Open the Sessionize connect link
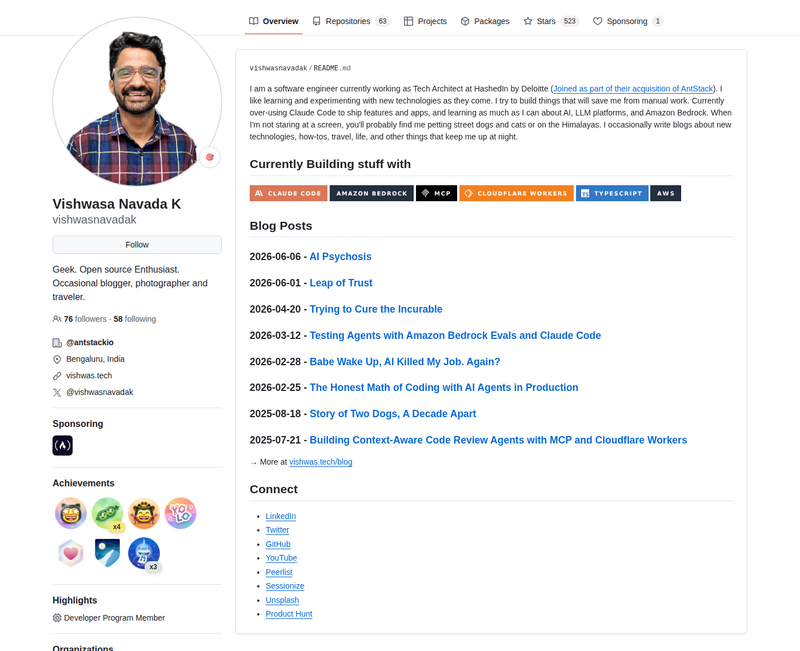The width and height of the screenshot is (800, 651). tap(285, 586)
